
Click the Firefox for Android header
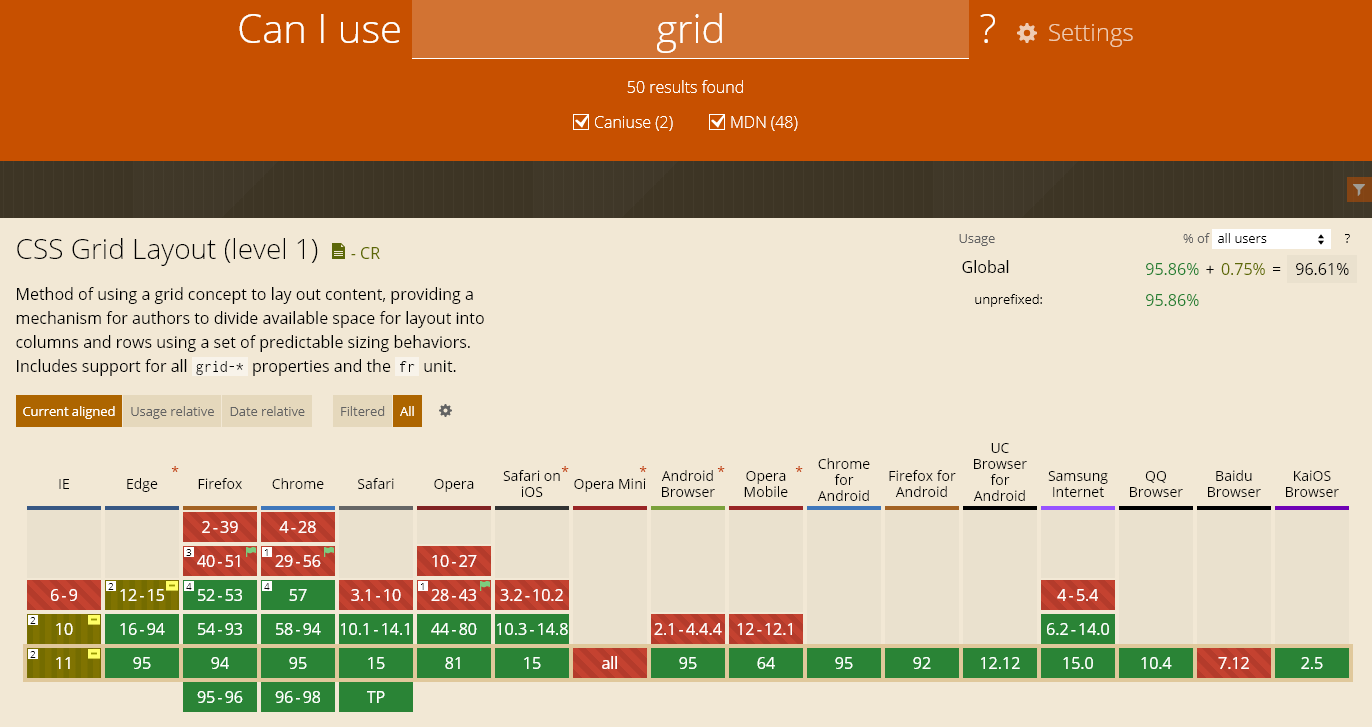922,484
